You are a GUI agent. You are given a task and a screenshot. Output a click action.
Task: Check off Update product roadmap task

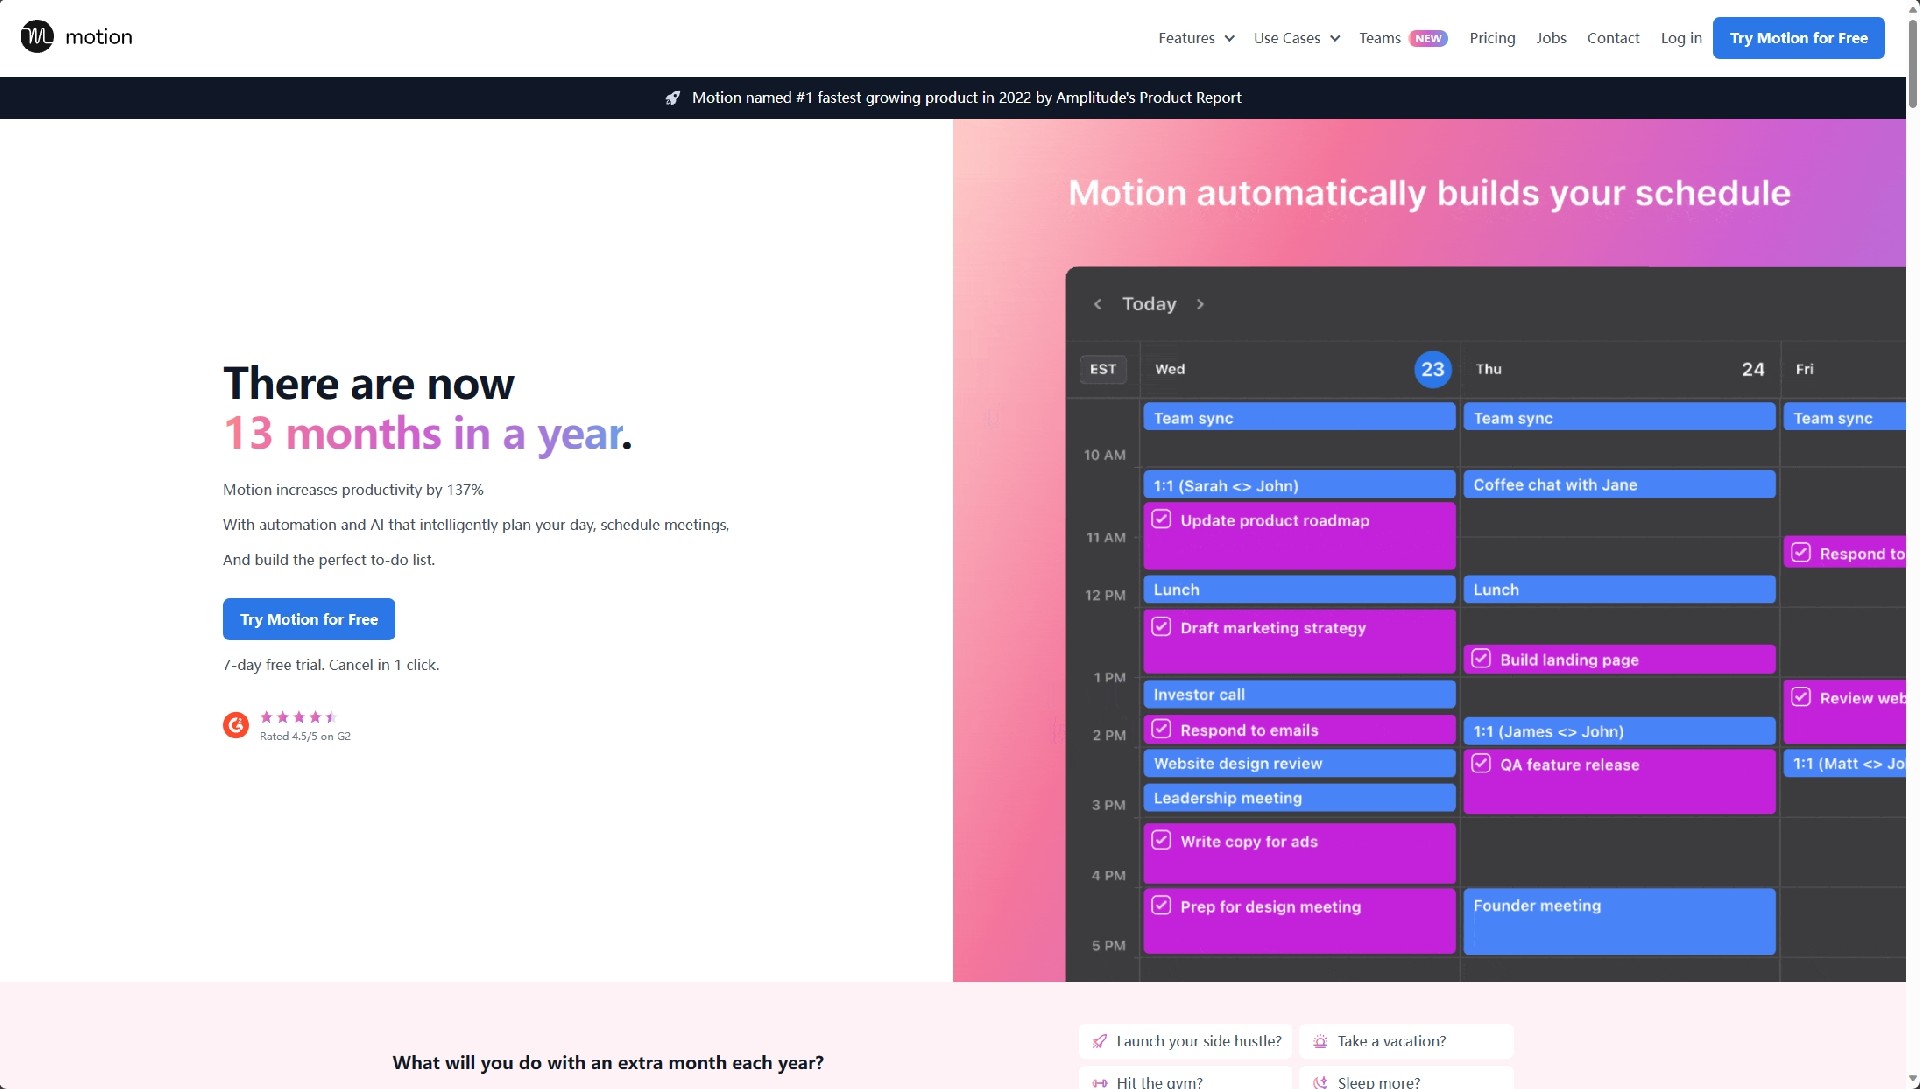click(x=1161, y=519)
